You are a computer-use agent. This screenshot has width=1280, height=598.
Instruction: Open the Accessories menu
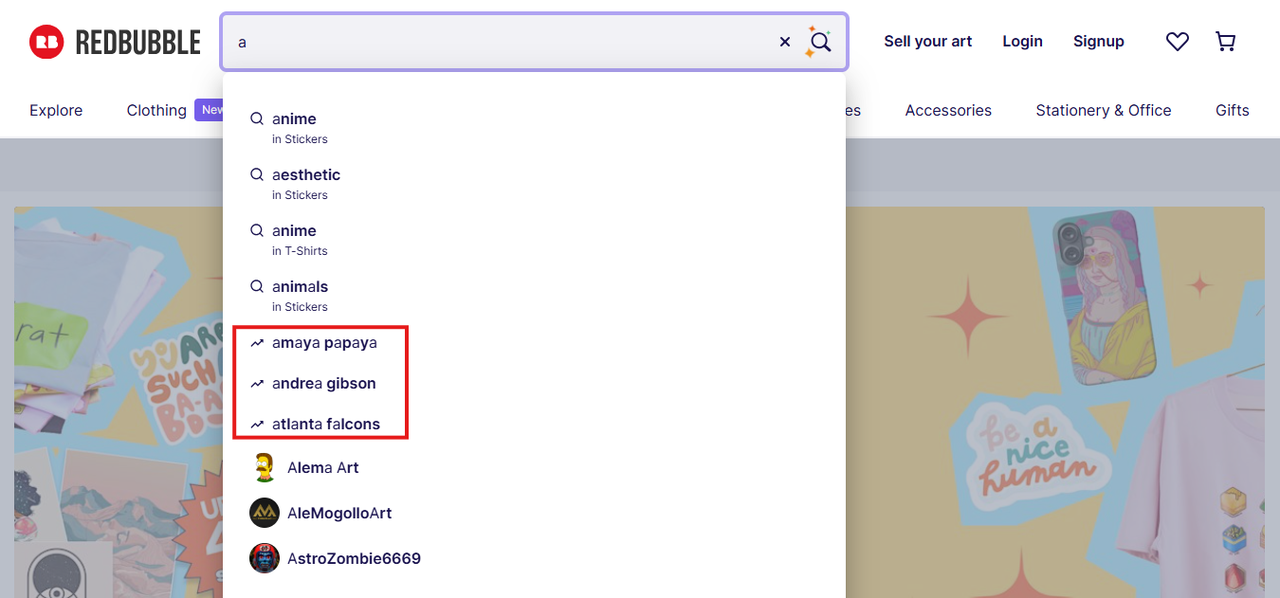tap(948, 110)
